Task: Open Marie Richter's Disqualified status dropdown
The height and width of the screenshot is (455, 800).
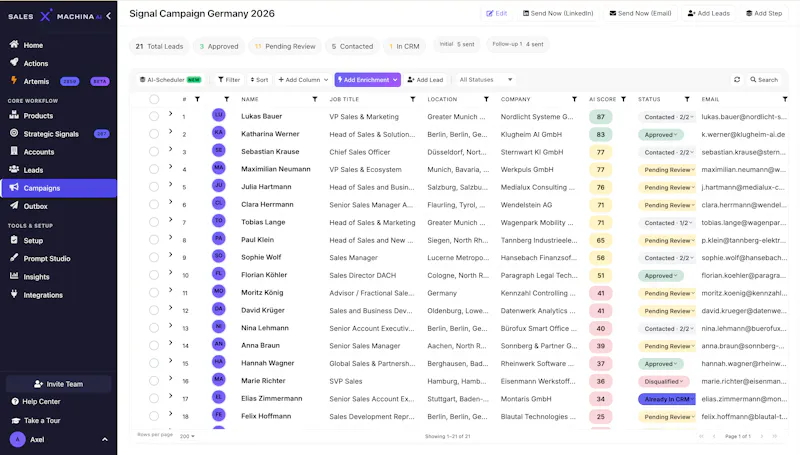Action: [x=663, y=381]
